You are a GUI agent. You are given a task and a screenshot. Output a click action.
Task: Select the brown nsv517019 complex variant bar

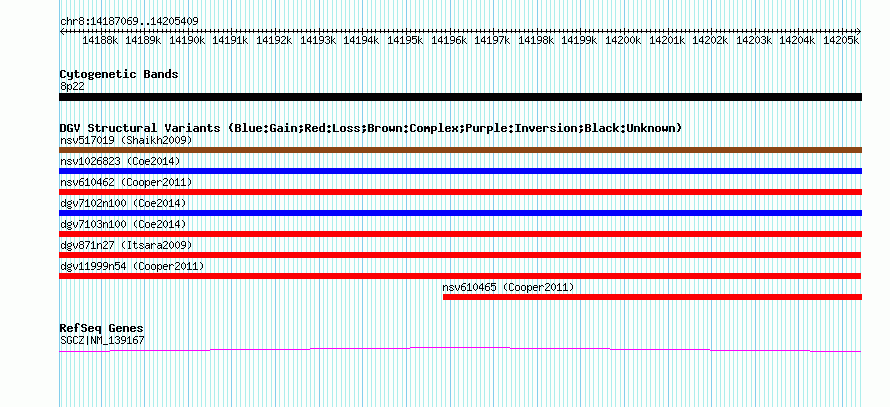(460, 150)
